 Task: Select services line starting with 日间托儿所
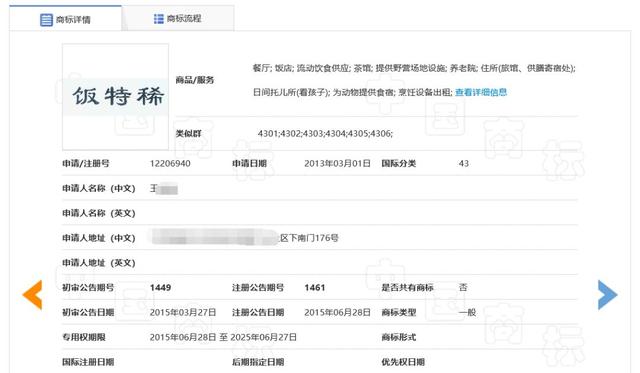(353, 92)
